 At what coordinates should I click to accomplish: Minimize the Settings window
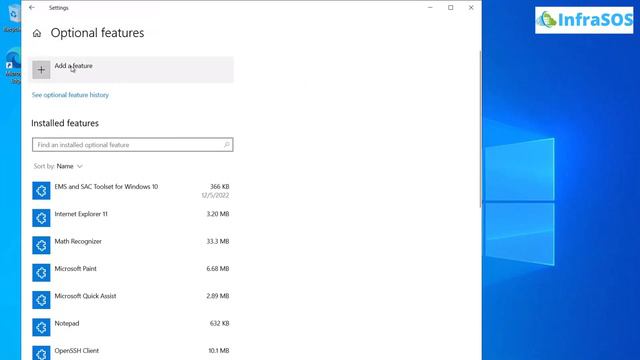point(430,8)
